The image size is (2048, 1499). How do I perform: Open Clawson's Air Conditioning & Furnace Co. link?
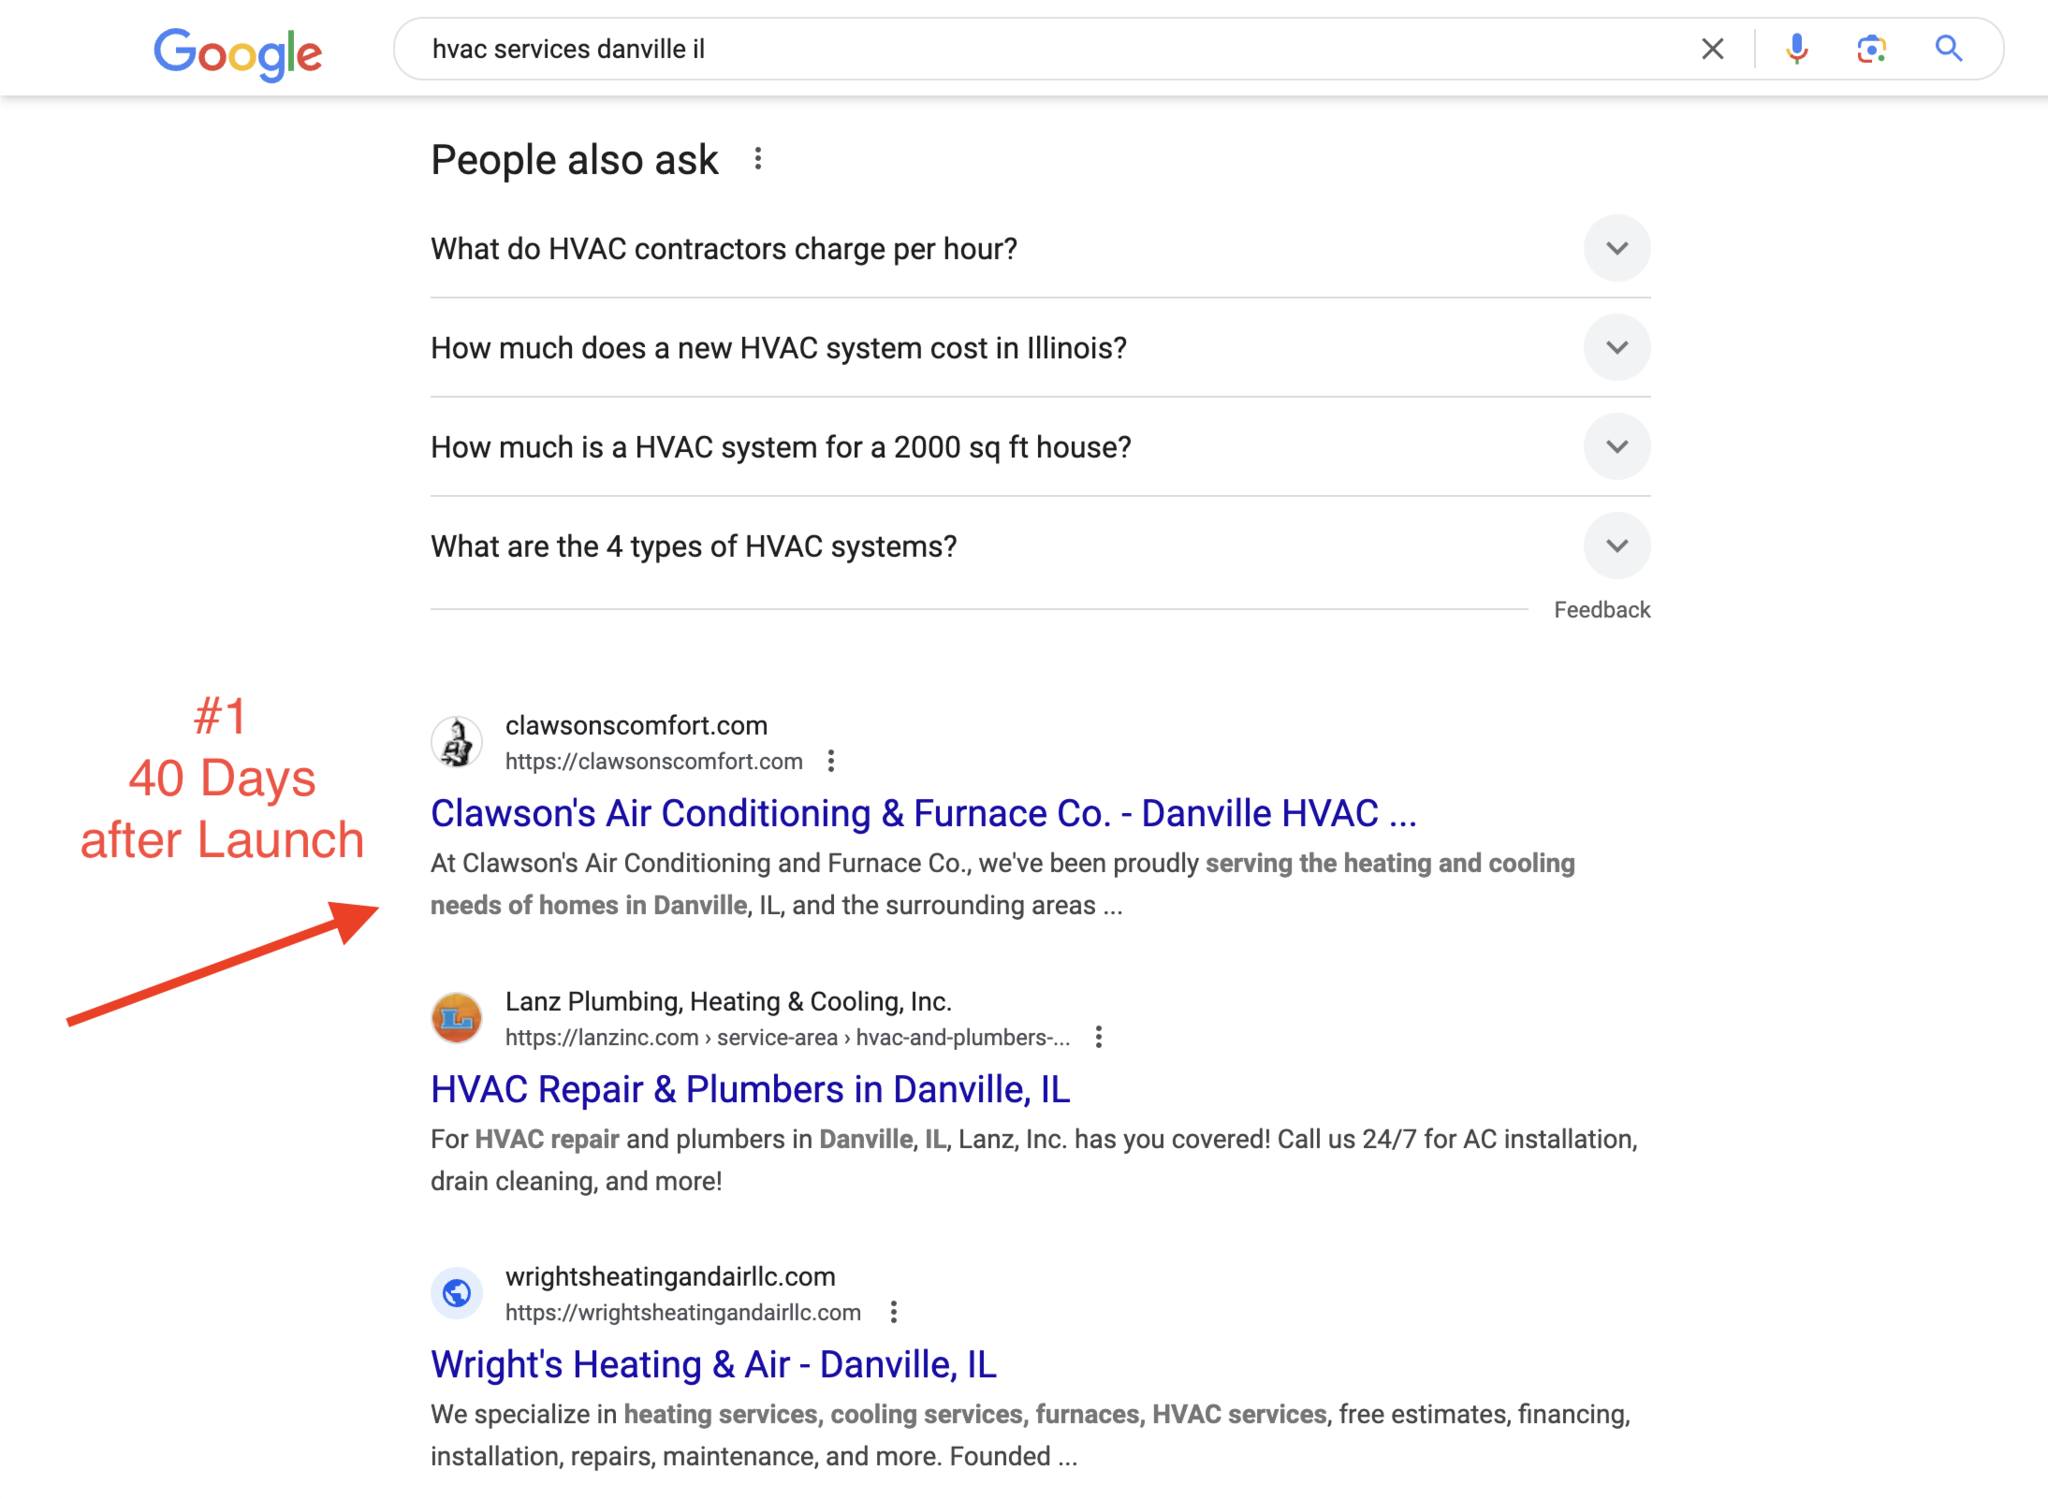coord(923,813)
